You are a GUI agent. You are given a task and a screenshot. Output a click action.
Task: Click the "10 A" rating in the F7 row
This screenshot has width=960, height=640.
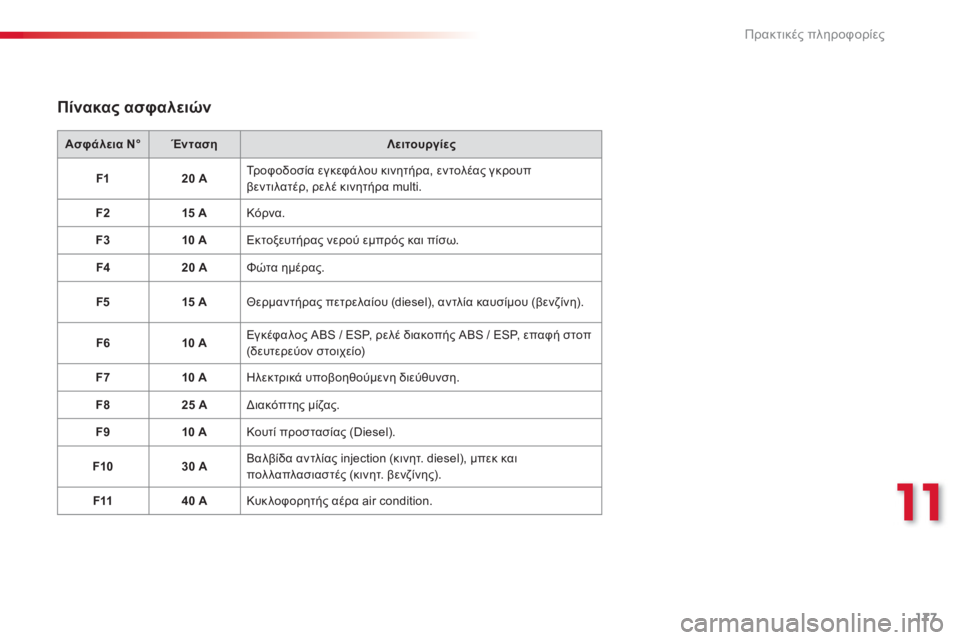pos(194,377)
